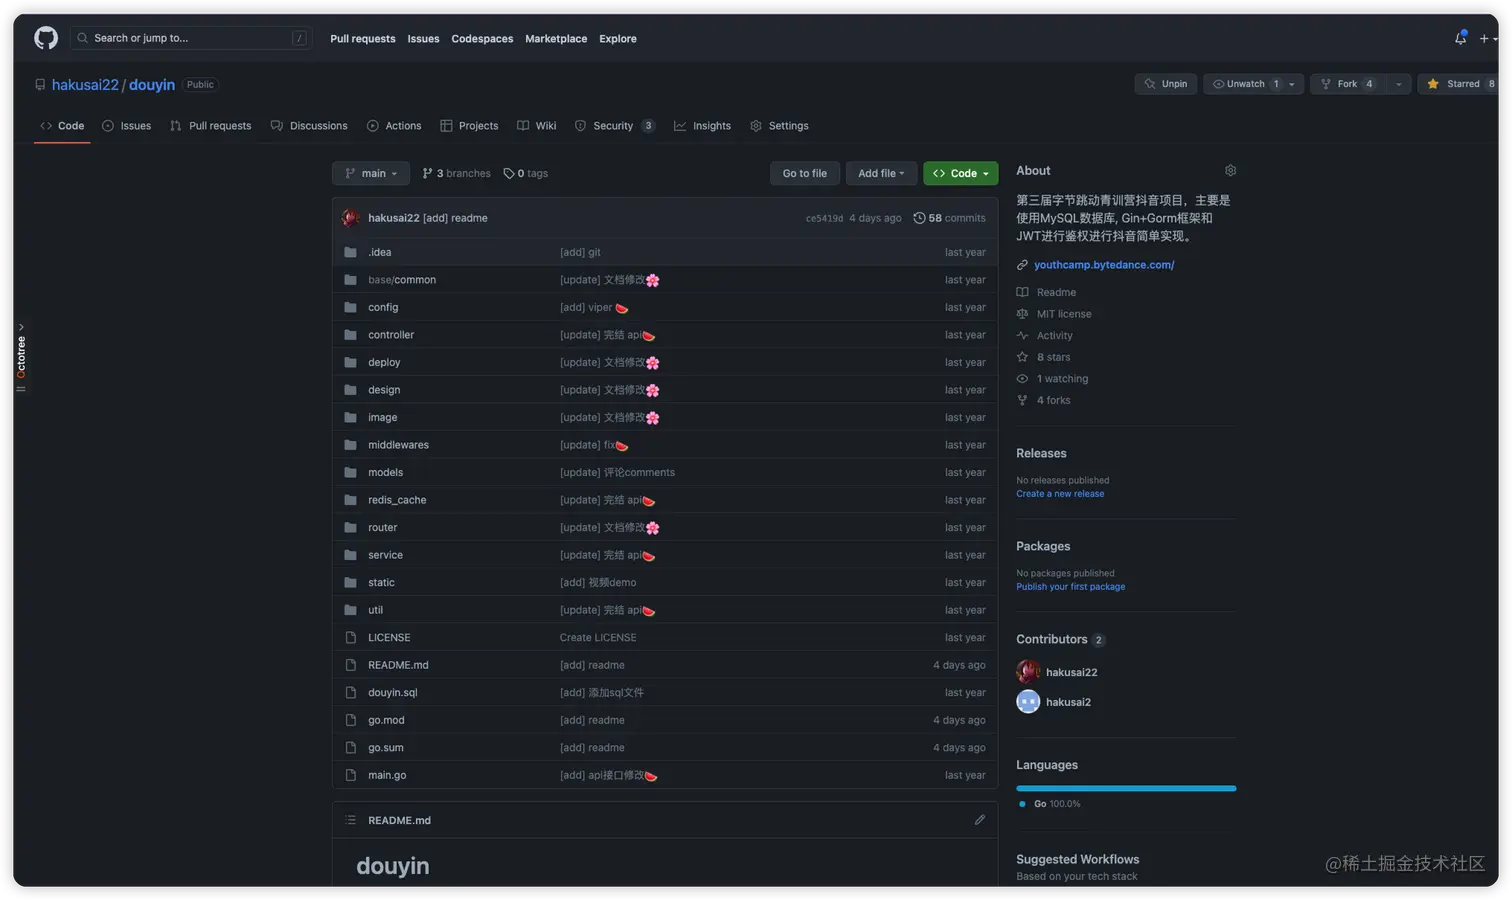This screenshot has width=1512, height=900.
Task: Switch to the Actions tab
Action: pos(394,126)
